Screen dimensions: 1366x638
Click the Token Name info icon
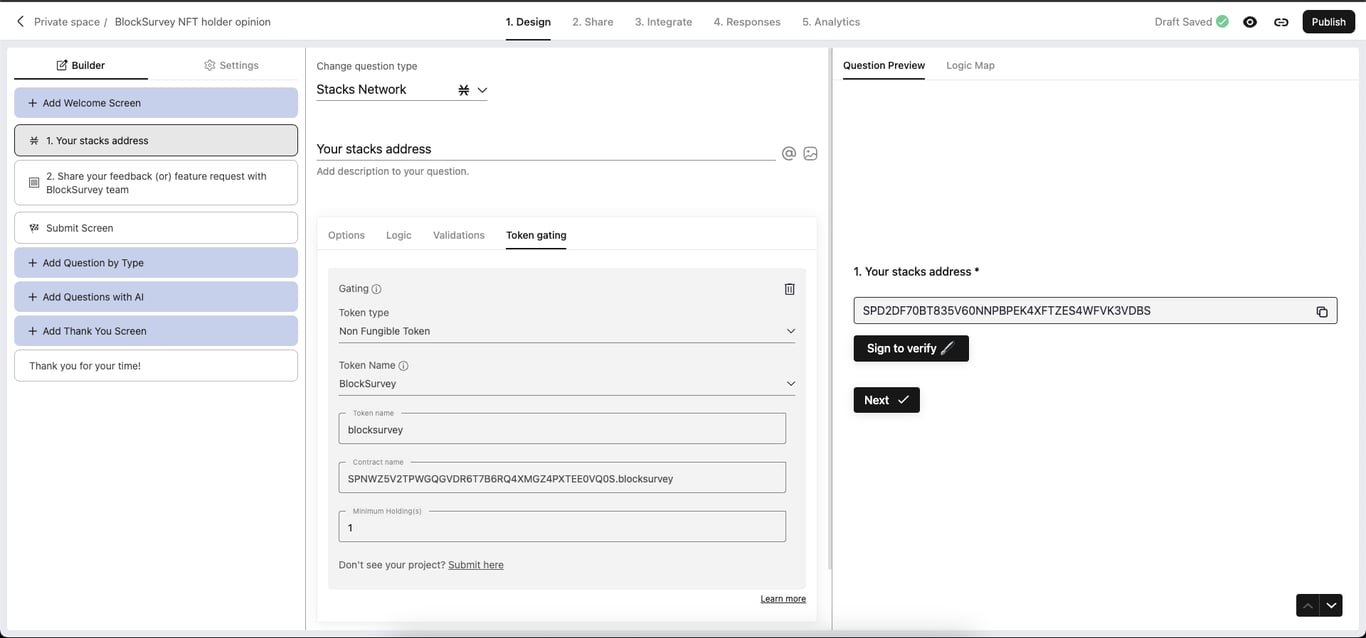pos(404,366)
